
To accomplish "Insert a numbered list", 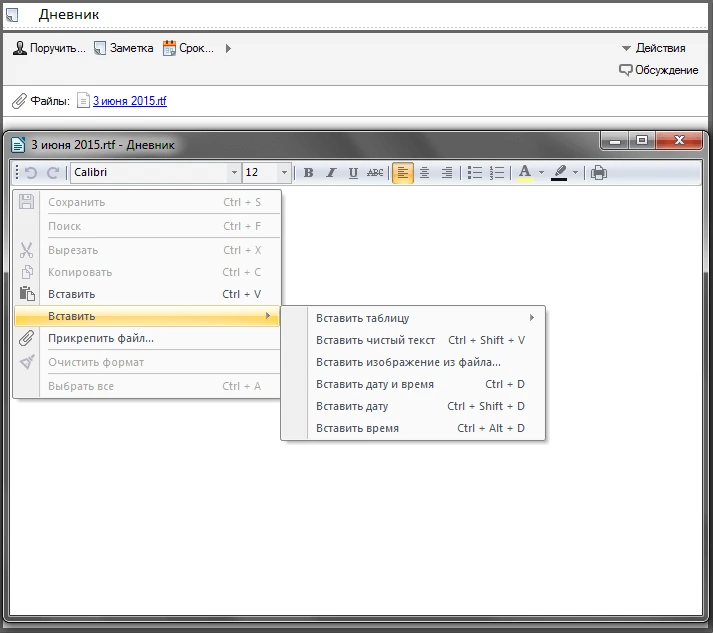I will tap(497, 173).
